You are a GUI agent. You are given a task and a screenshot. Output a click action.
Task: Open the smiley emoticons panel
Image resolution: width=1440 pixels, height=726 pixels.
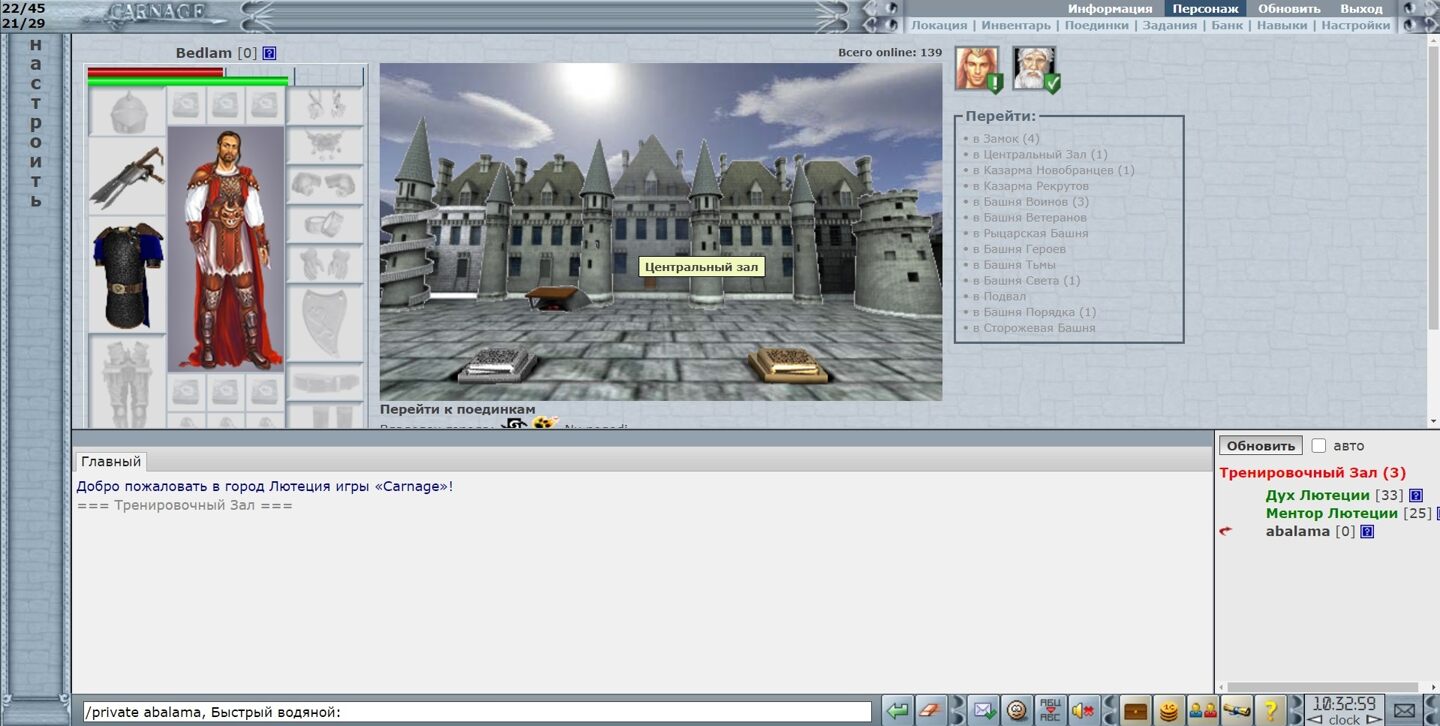coord(1017,710)
